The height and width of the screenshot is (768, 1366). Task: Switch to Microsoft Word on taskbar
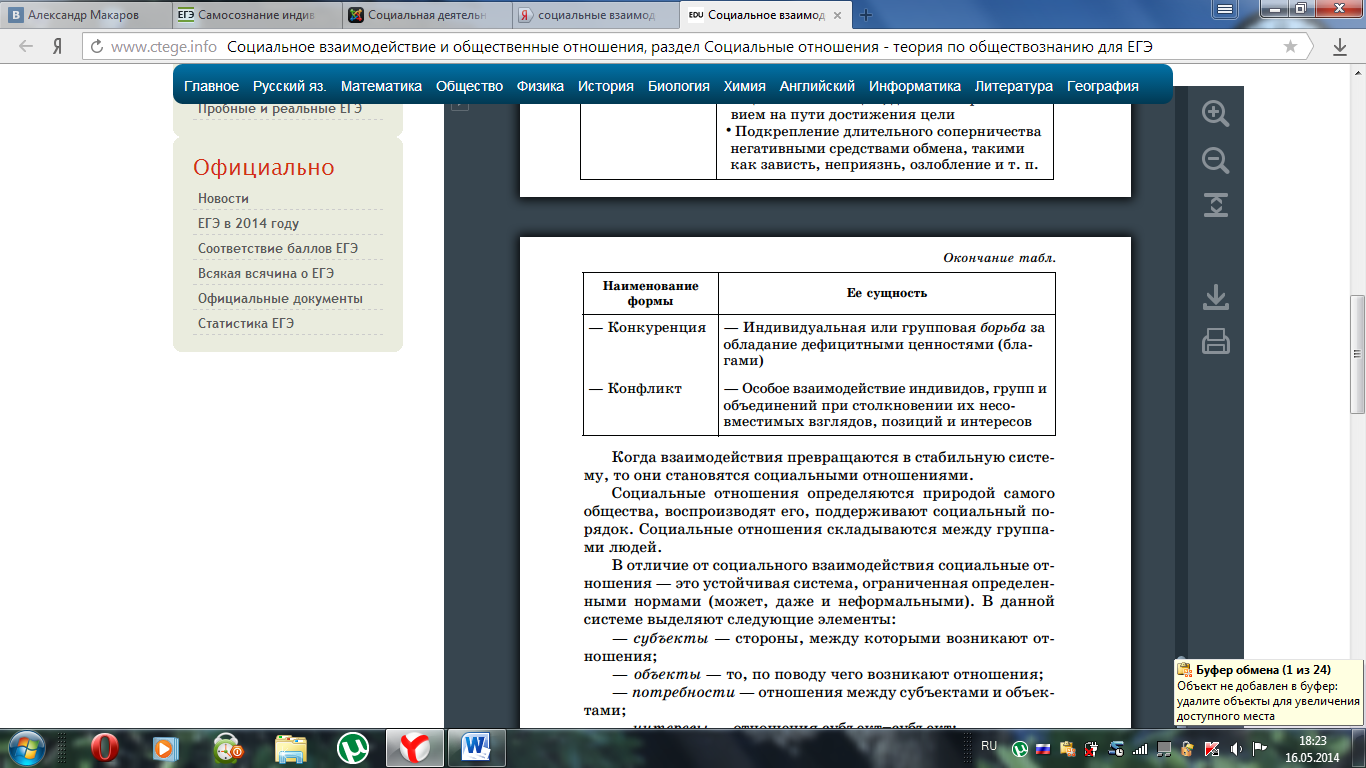coord(476,747)
